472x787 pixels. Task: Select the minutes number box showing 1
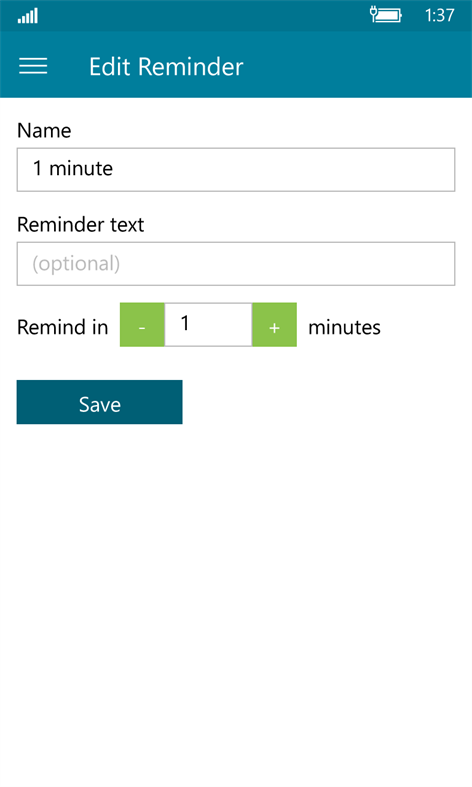coord(208,325)
